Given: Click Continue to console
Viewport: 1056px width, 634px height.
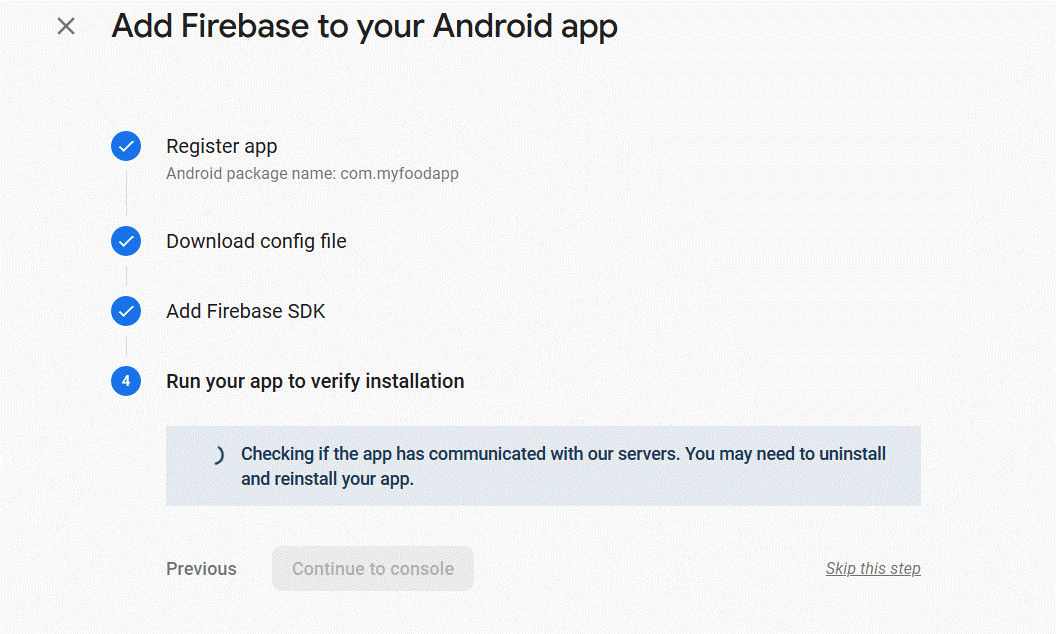Looking at the screenshot, I should (372, 568).
